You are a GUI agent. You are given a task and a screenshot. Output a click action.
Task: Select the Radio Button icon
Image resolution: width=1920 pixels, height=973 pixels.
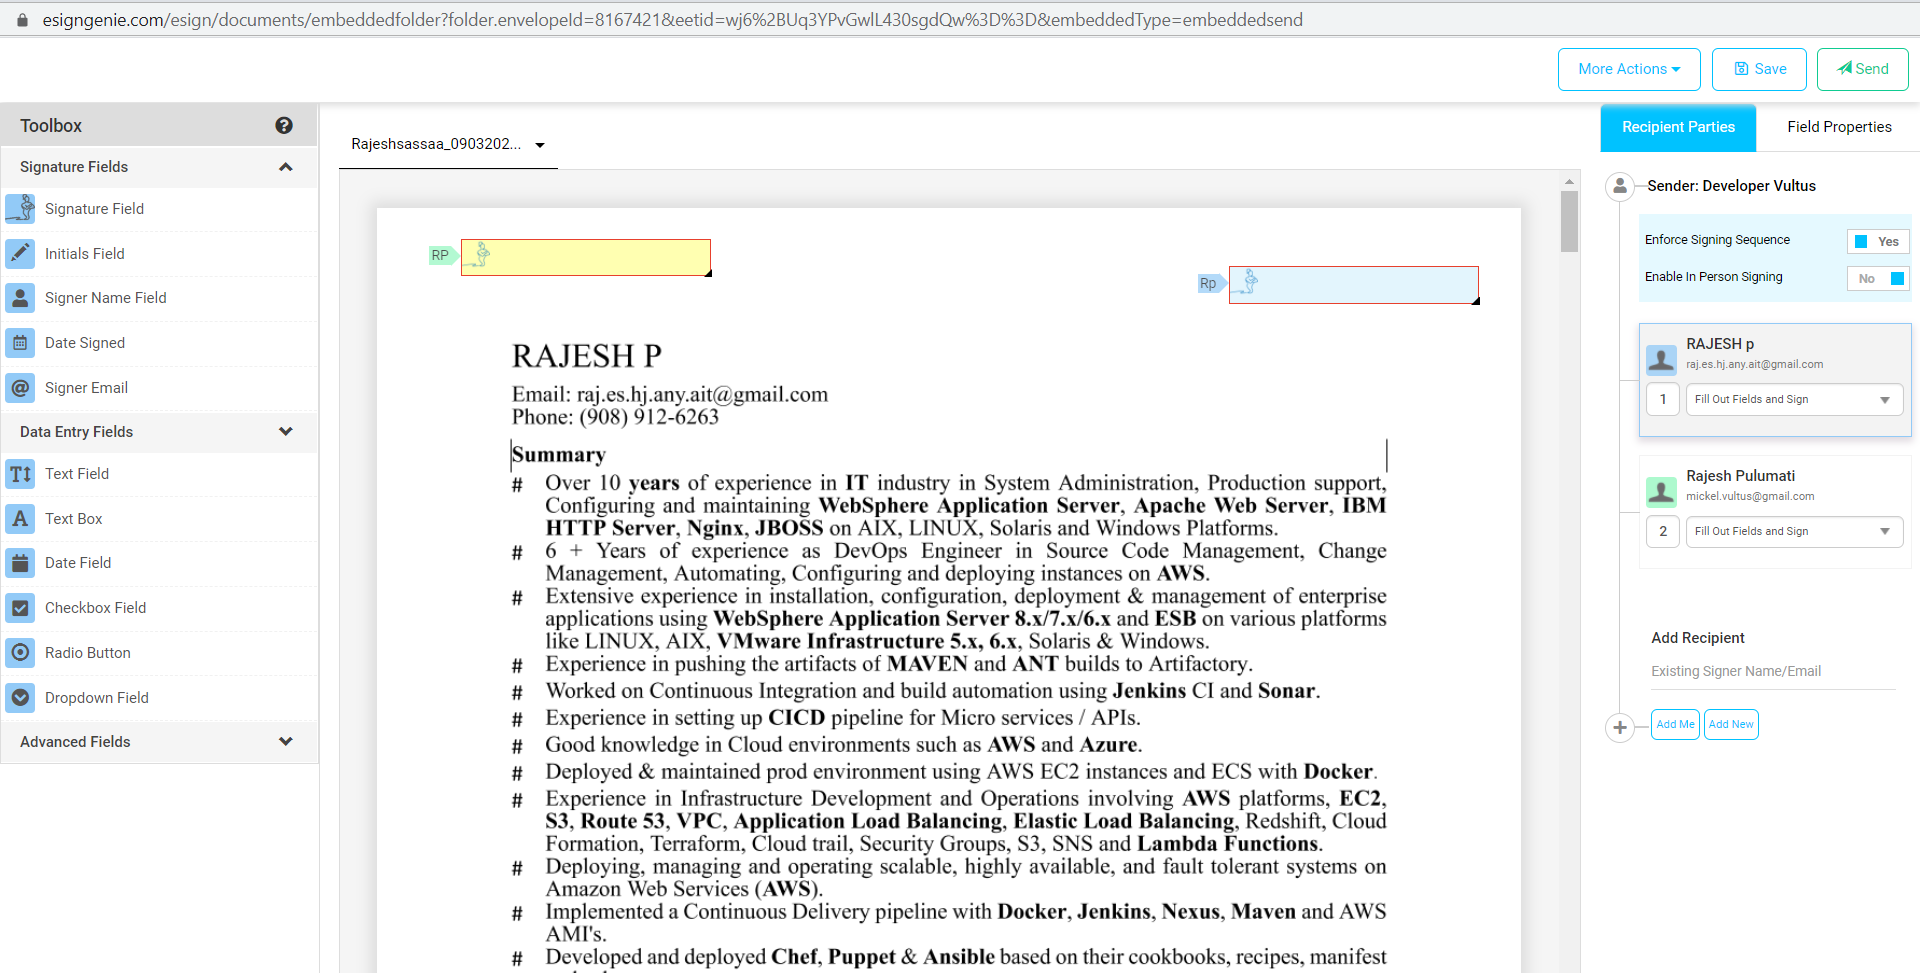20,653
